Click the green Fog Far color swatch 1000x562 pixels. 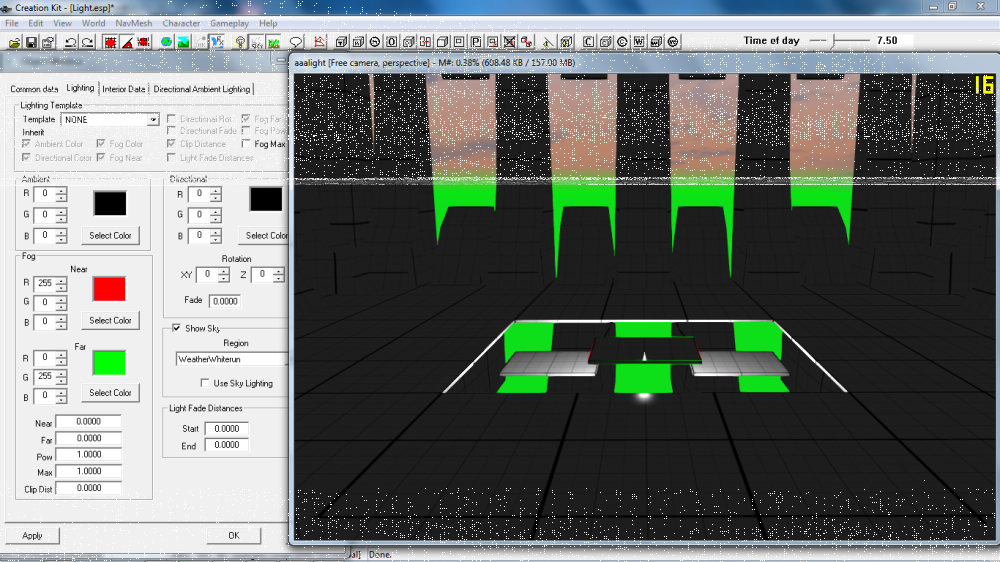110,362
